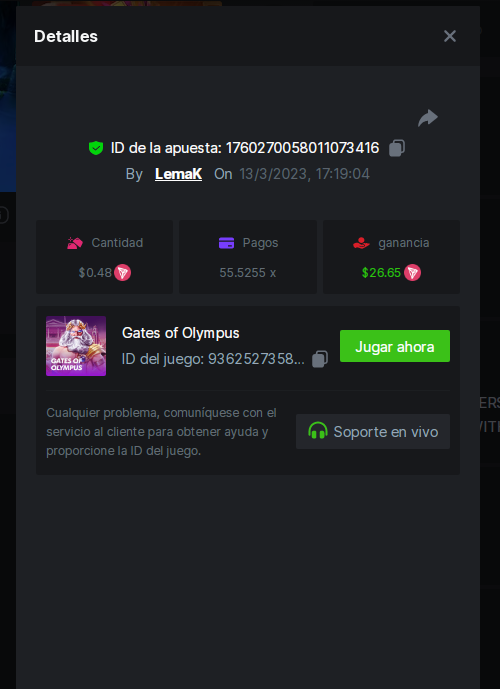Open Soporte en vivo chat
This screenshot has height=689, width=500.
pos(373,432)
